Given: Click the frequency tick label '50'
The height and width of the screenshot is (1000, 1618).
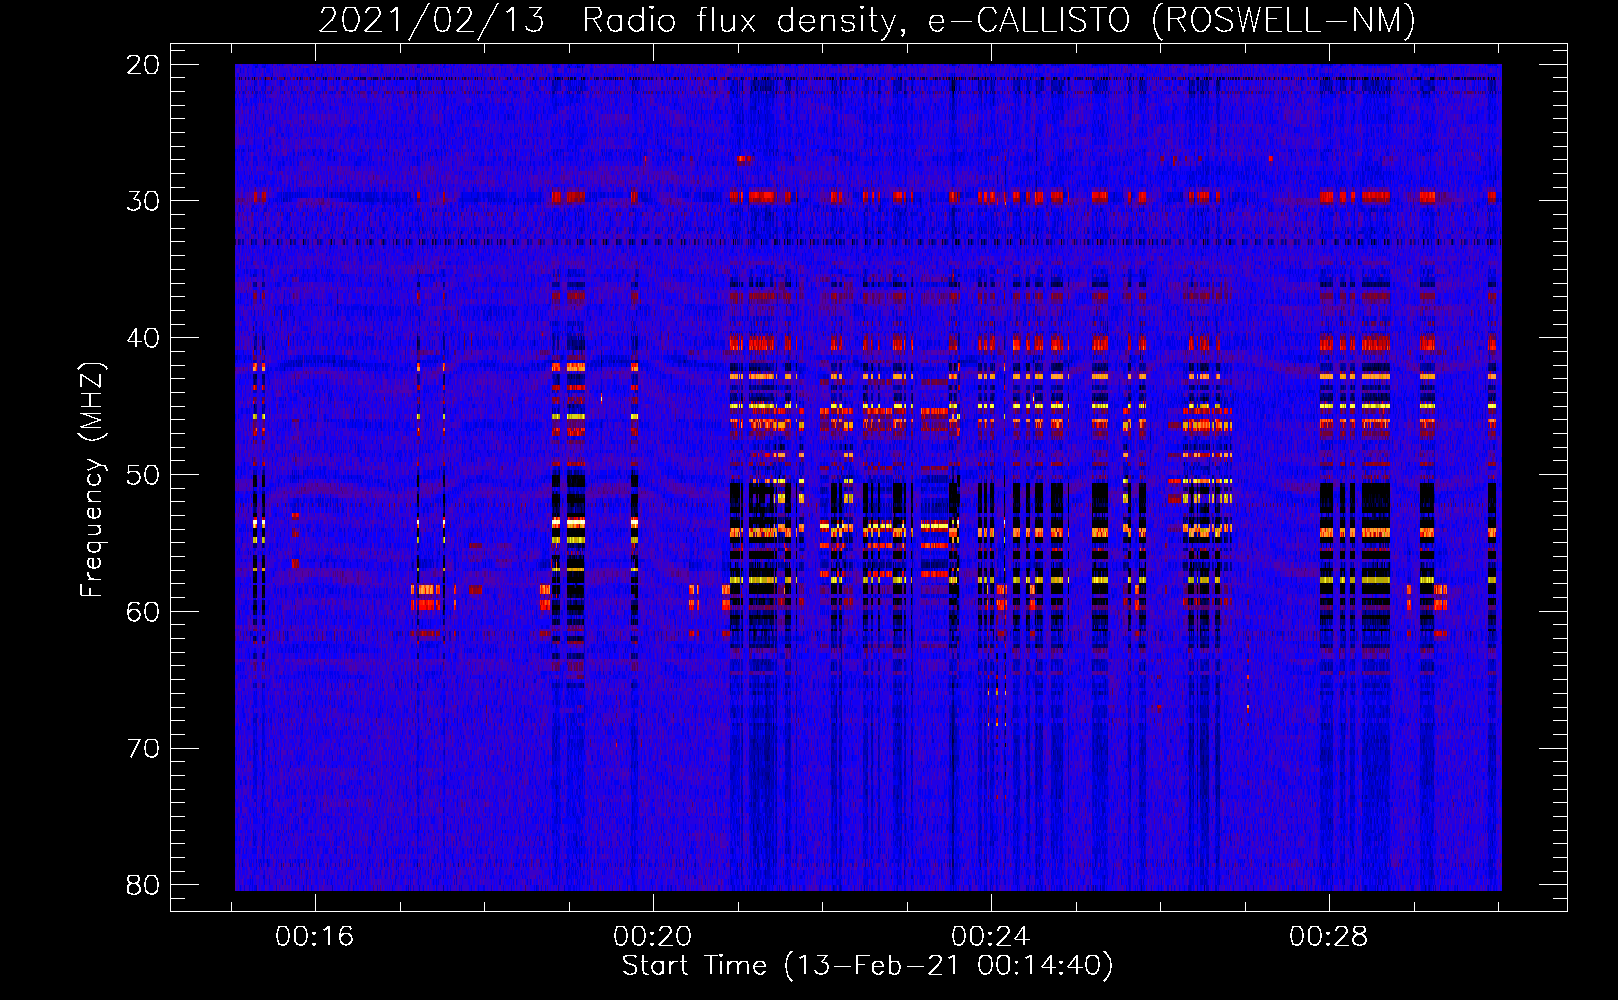Looking at the screenshot, I should click(143, 475).
